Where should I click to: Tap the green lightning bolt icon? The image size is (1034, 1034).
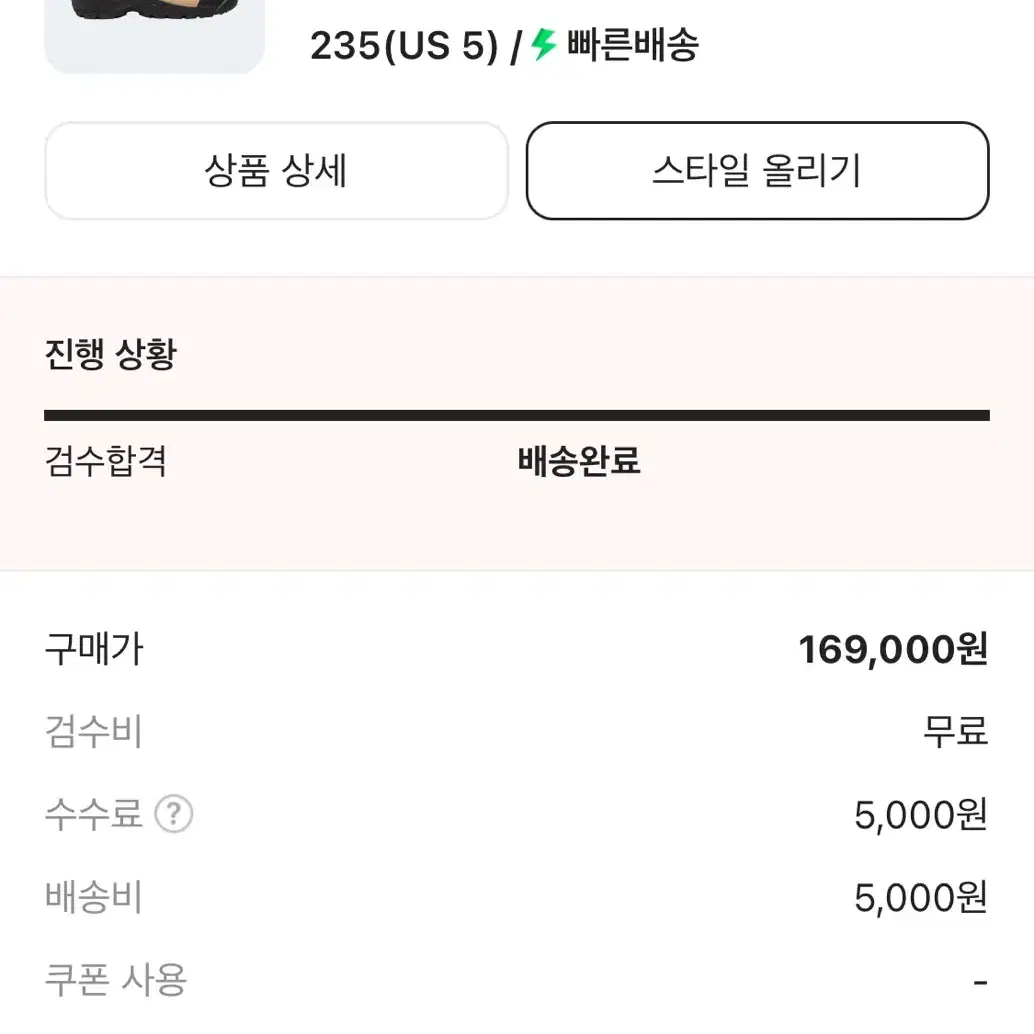[x=544, y=44]
